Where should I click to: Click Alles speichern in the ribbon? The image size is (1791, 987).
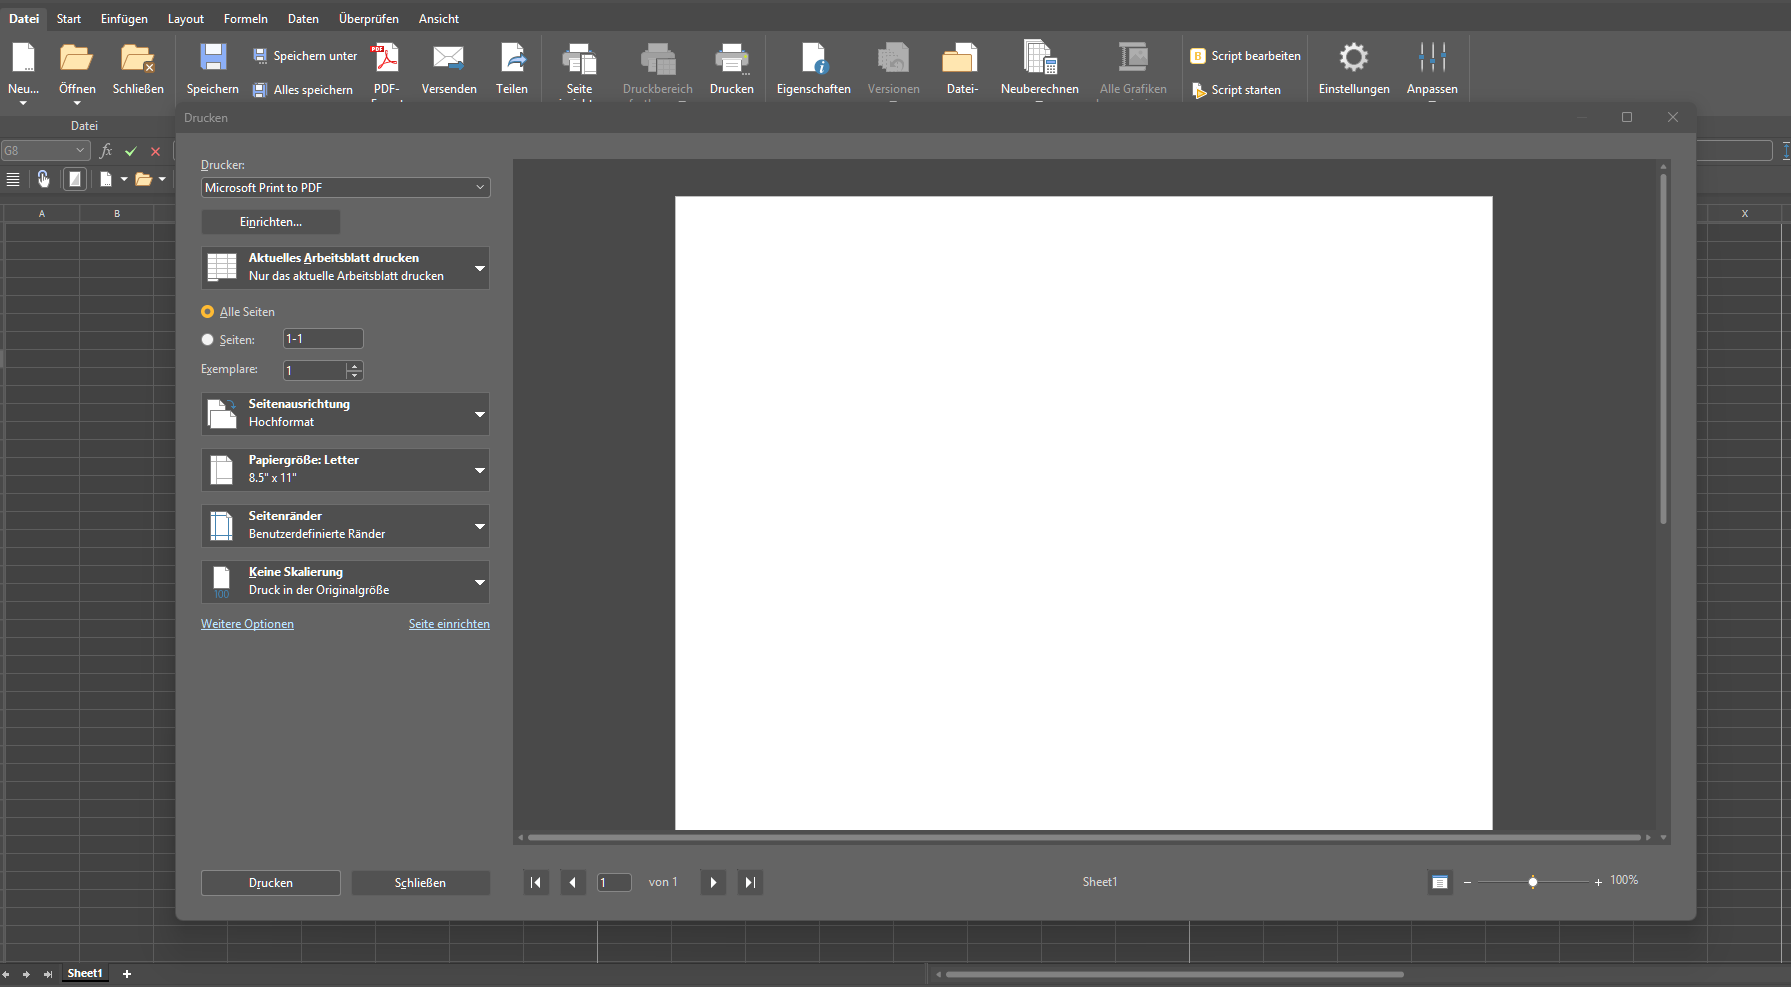(x=302, y=90)
